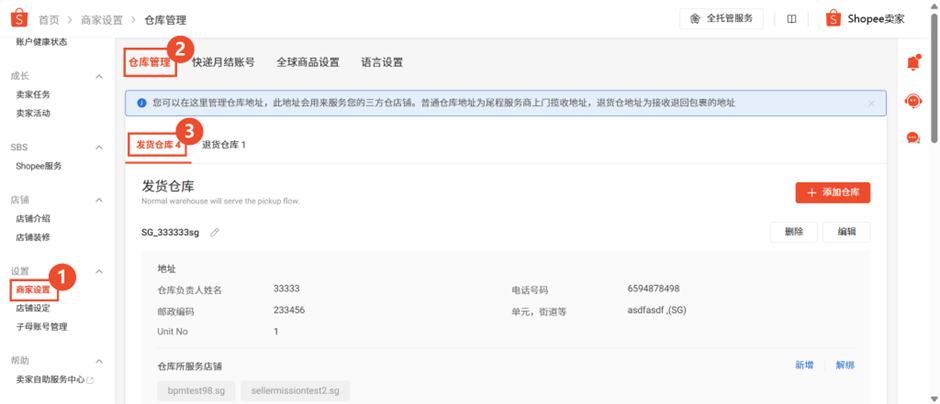Collapse the 店铺 sidebar section

point(100,200)
